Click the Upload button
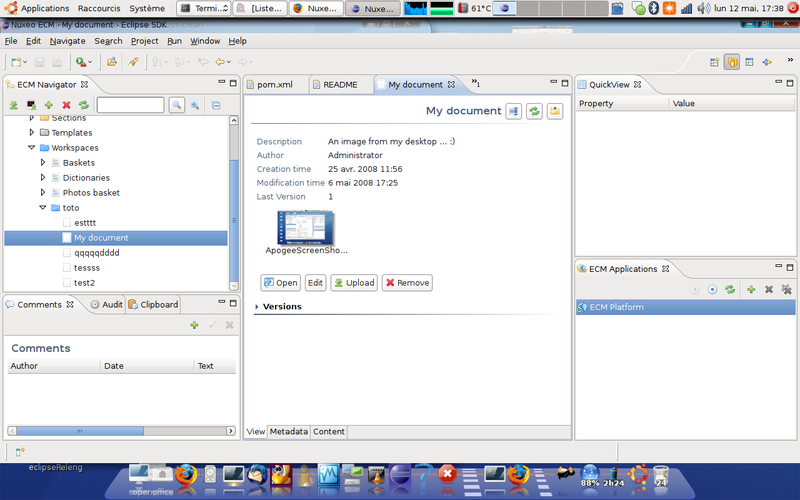The height and width of the screenshot is (500, 800). coord(354,283)
